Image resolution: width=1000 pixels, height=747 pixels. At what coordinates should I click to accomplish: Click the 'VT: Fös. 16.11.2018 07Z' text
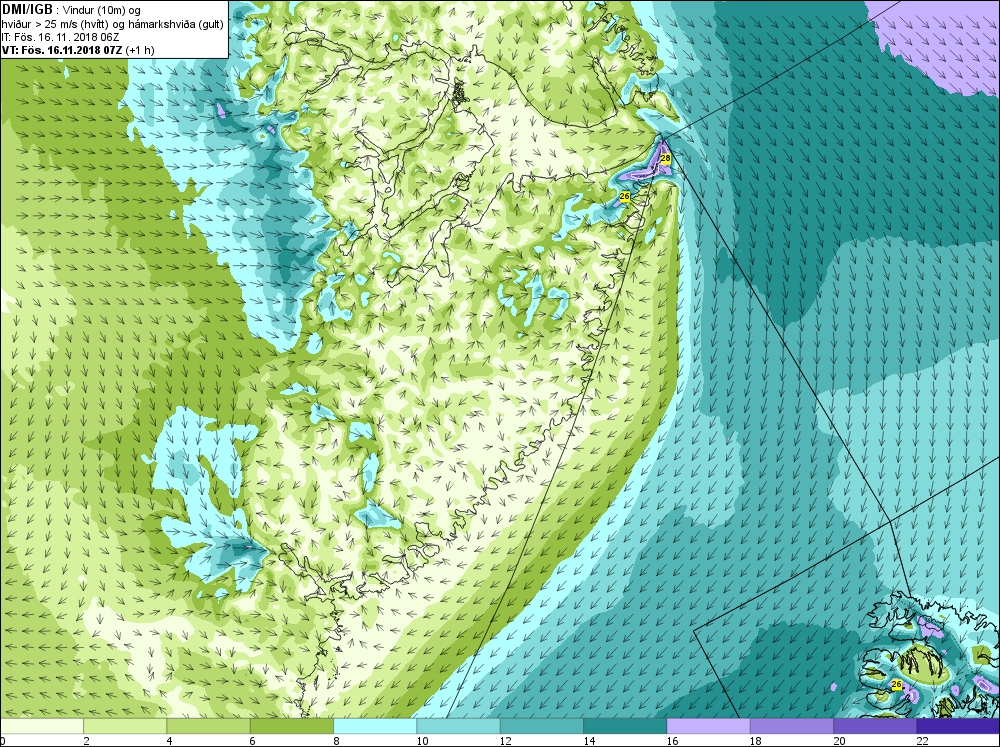(62, 50)
